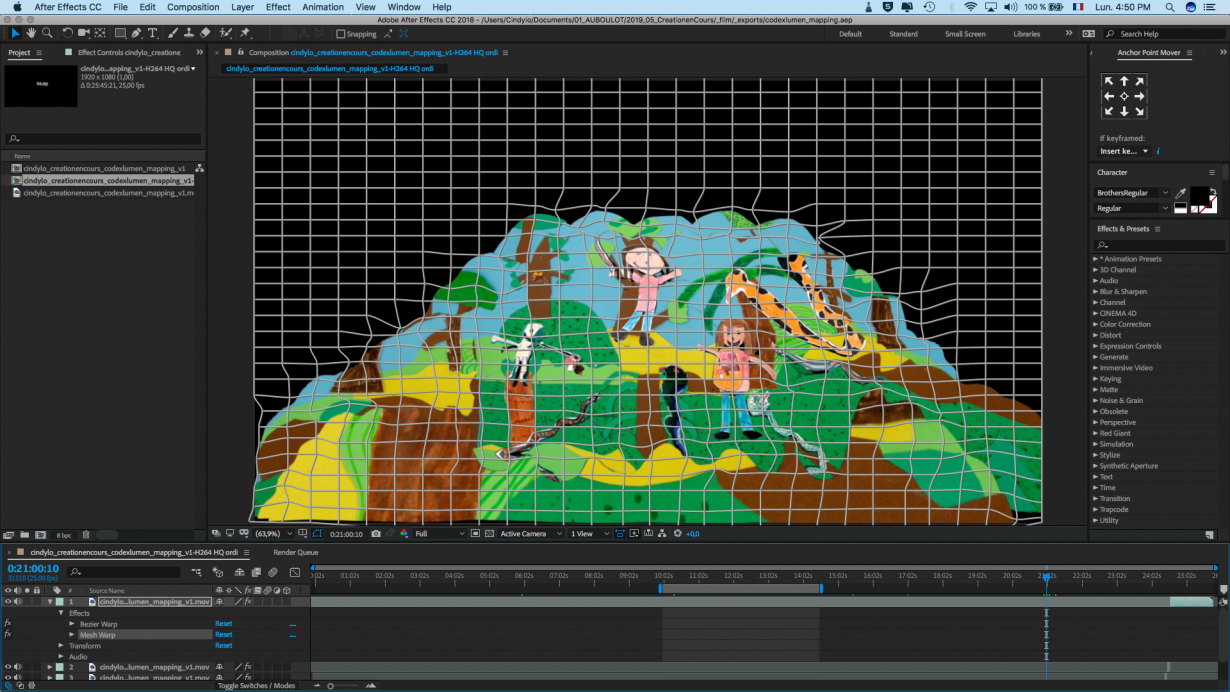Open the Composition menu
This screenshot has width=1230, height=692.
(x=193, y=7)
